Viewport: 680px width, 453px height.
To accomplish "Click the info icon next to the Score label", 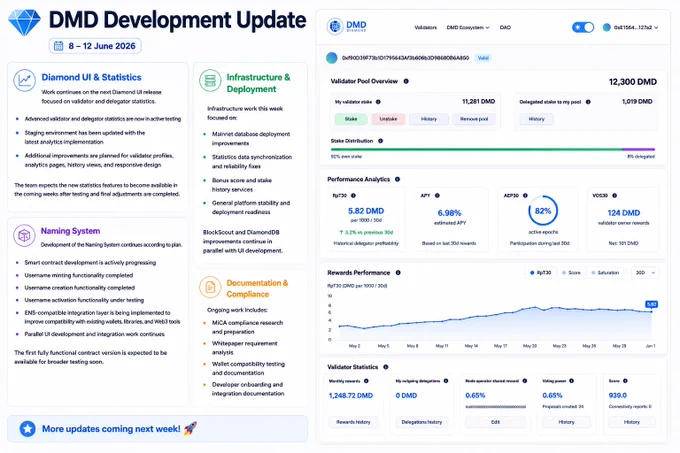I will (625, 381).
